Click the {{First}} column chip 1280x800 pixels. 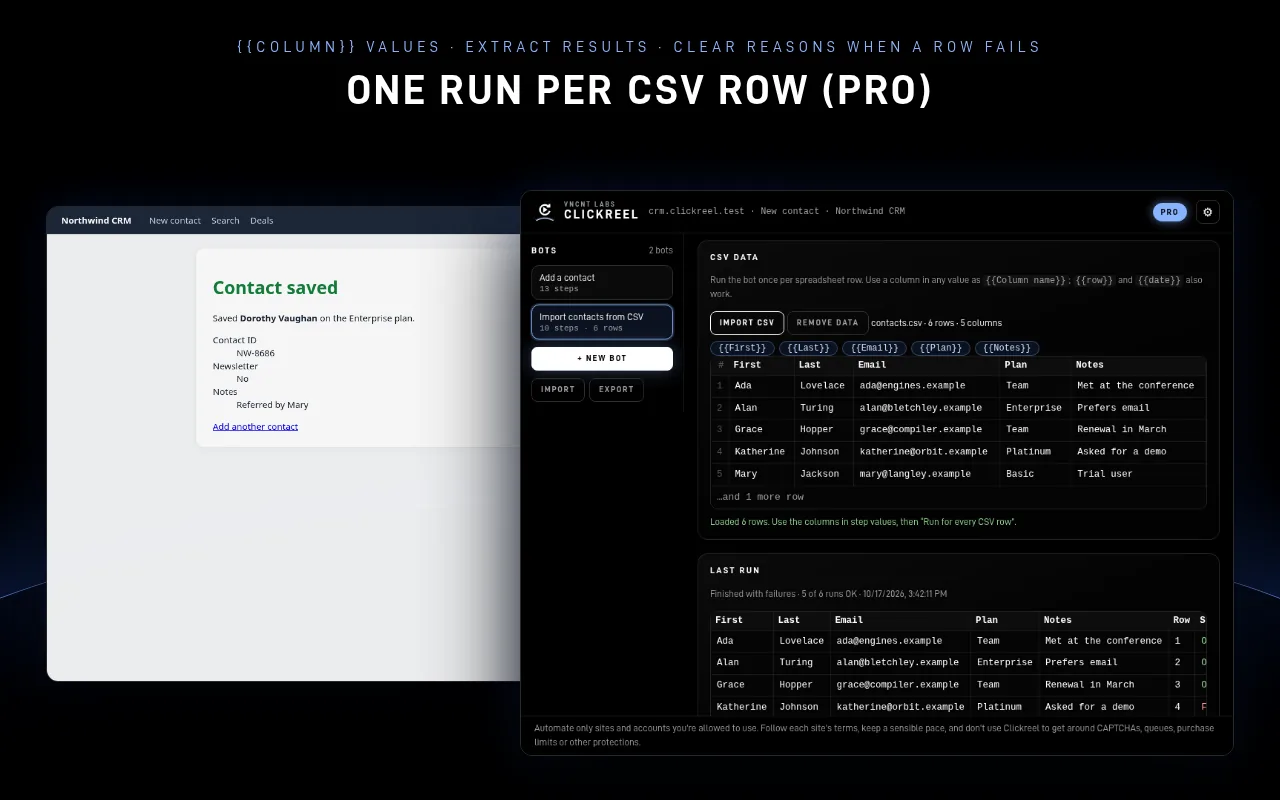[742, 348]
